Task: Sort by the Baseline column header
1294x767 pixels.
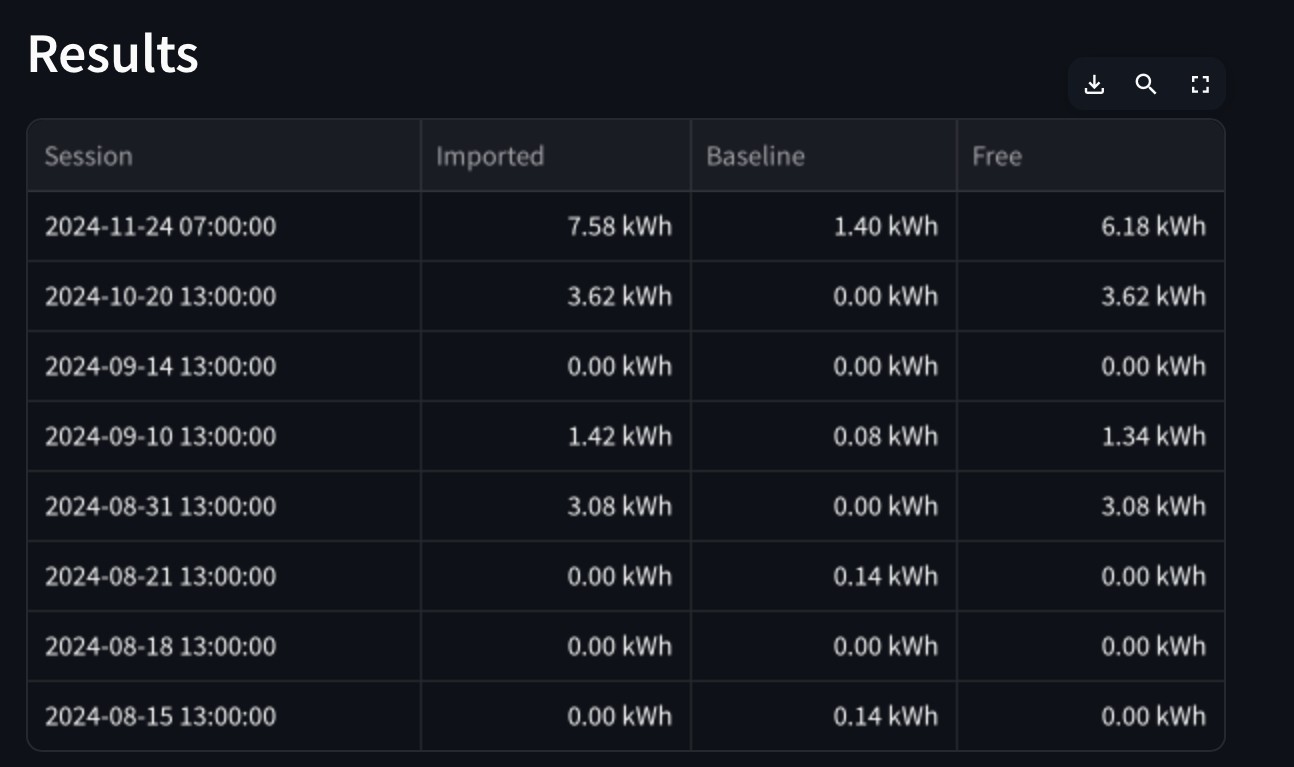Action: [824, 156]
